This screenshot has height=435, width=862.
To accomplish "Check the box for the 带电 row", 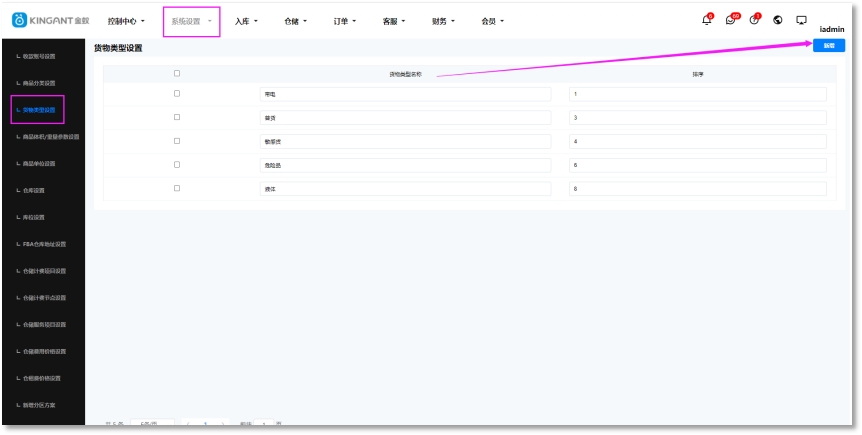I will click(x=177, y=94).
